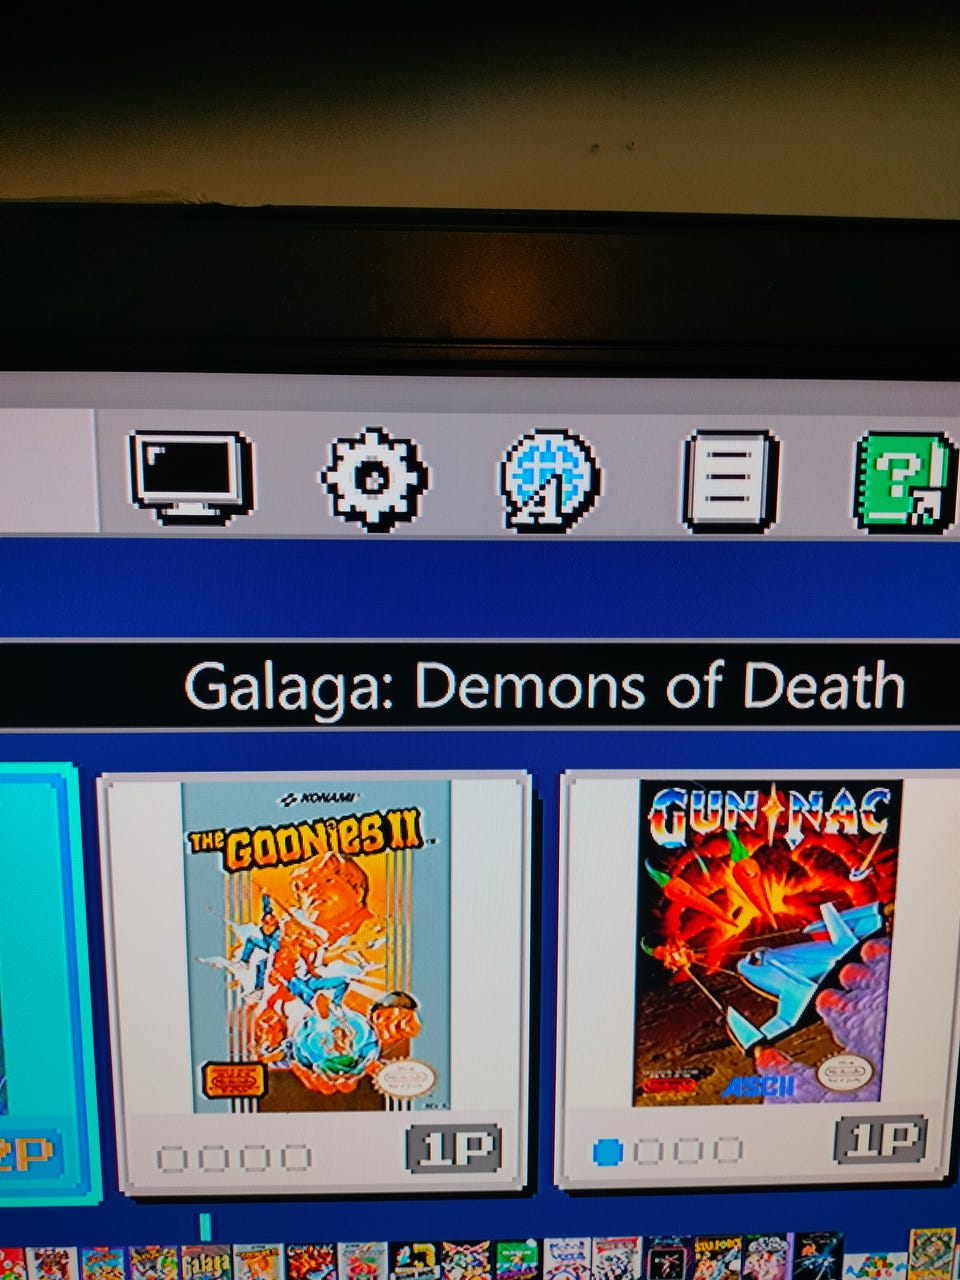Click the 1P badge on Gun-Nac

pyautogui.click(x=880, y=1139)
